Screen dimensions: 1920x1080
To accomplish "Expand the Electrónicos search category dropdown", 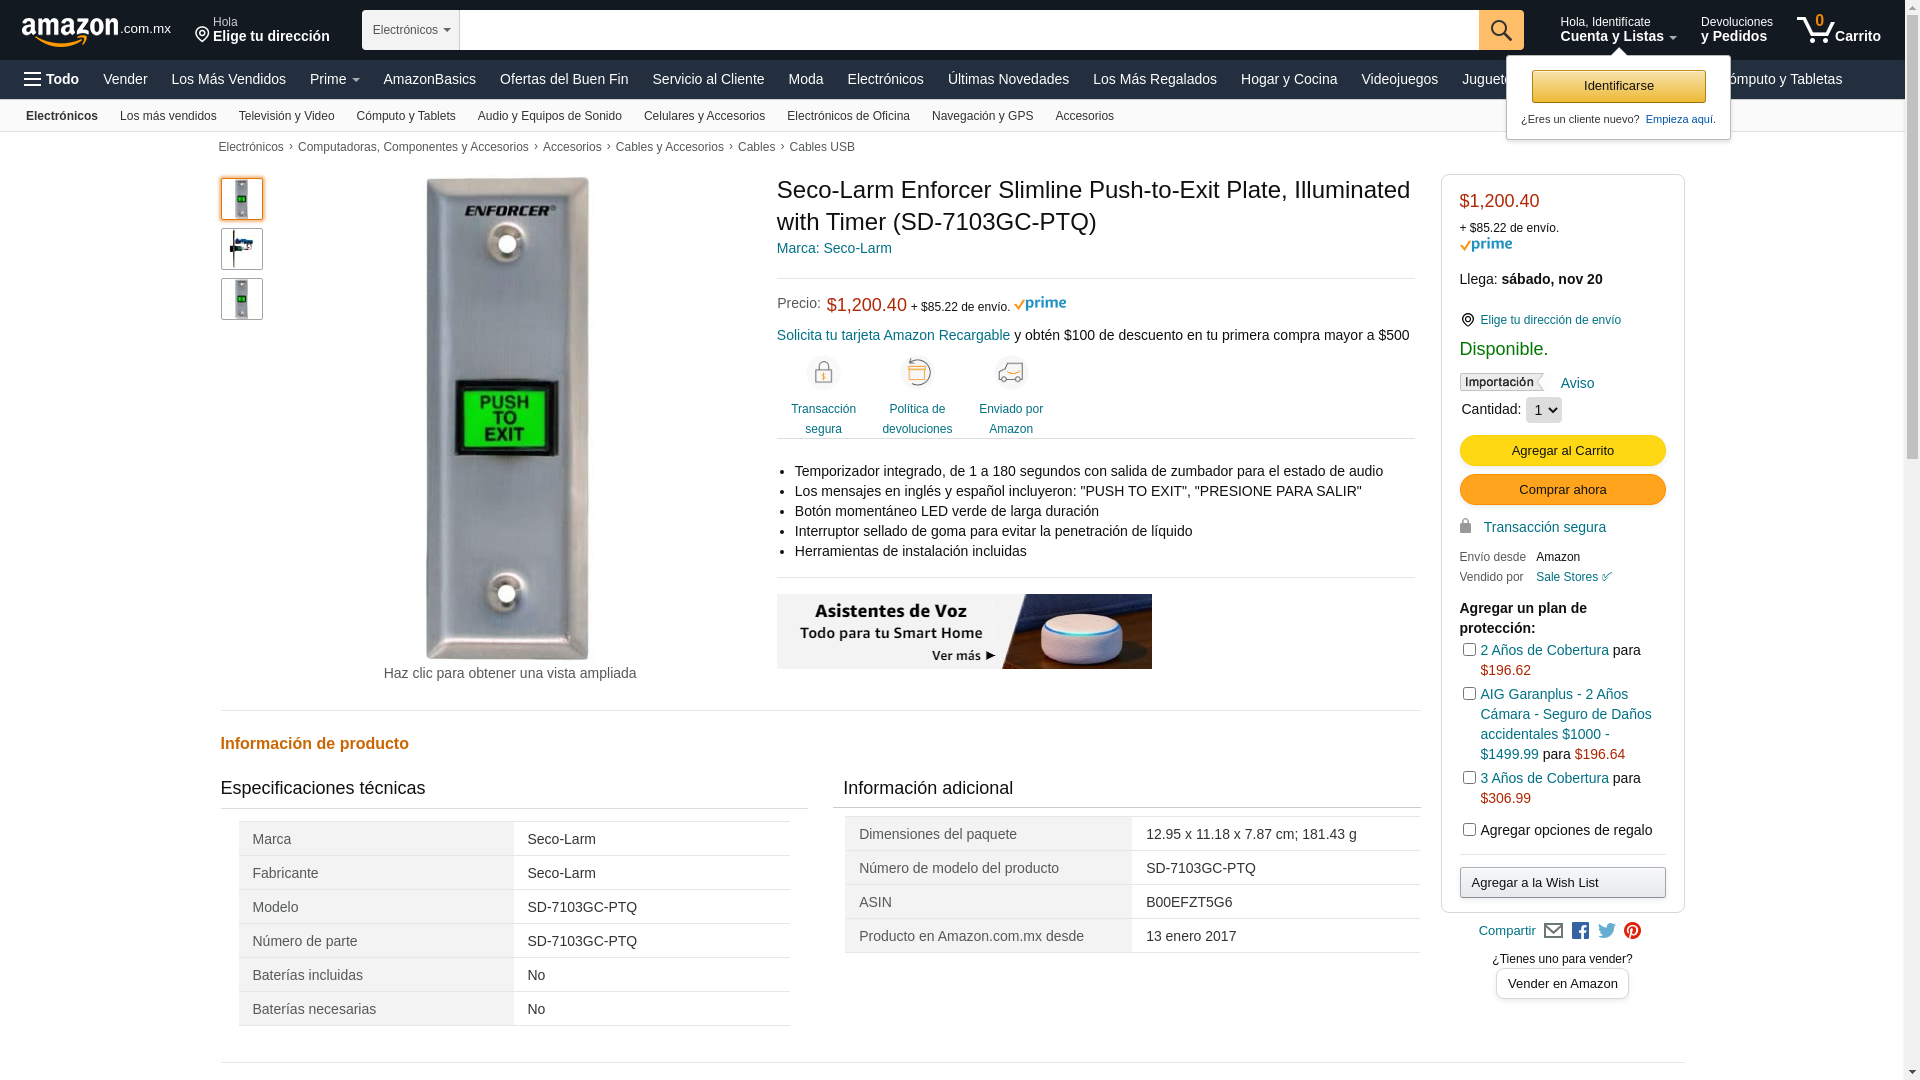I will (411, 30).
